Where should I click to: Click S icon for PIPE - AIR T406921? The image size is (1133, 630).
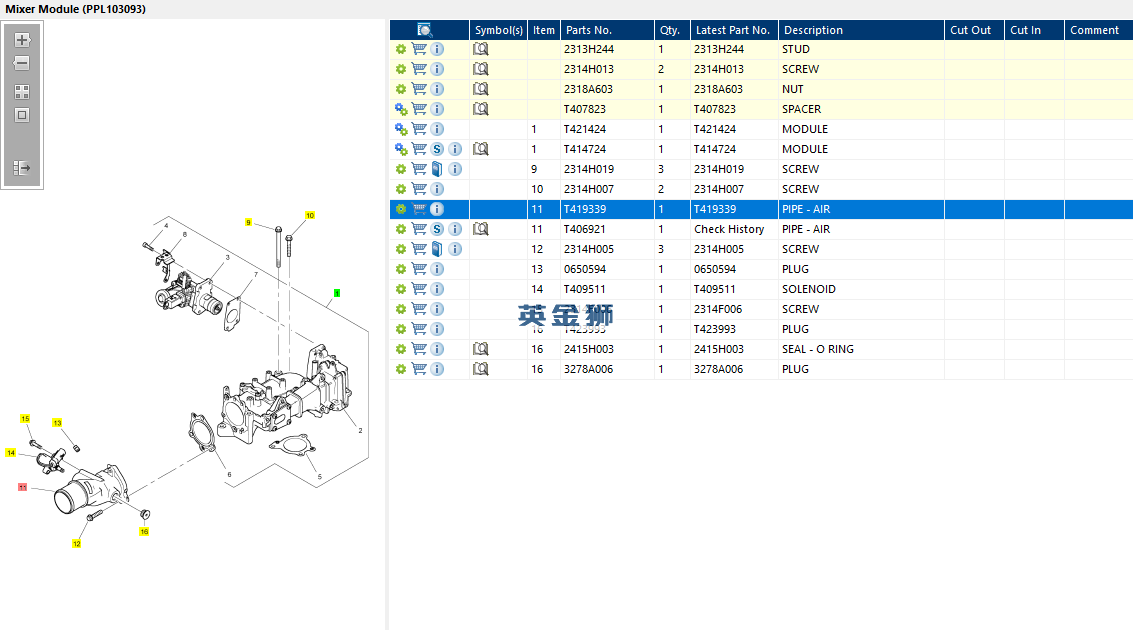(437, 229)
